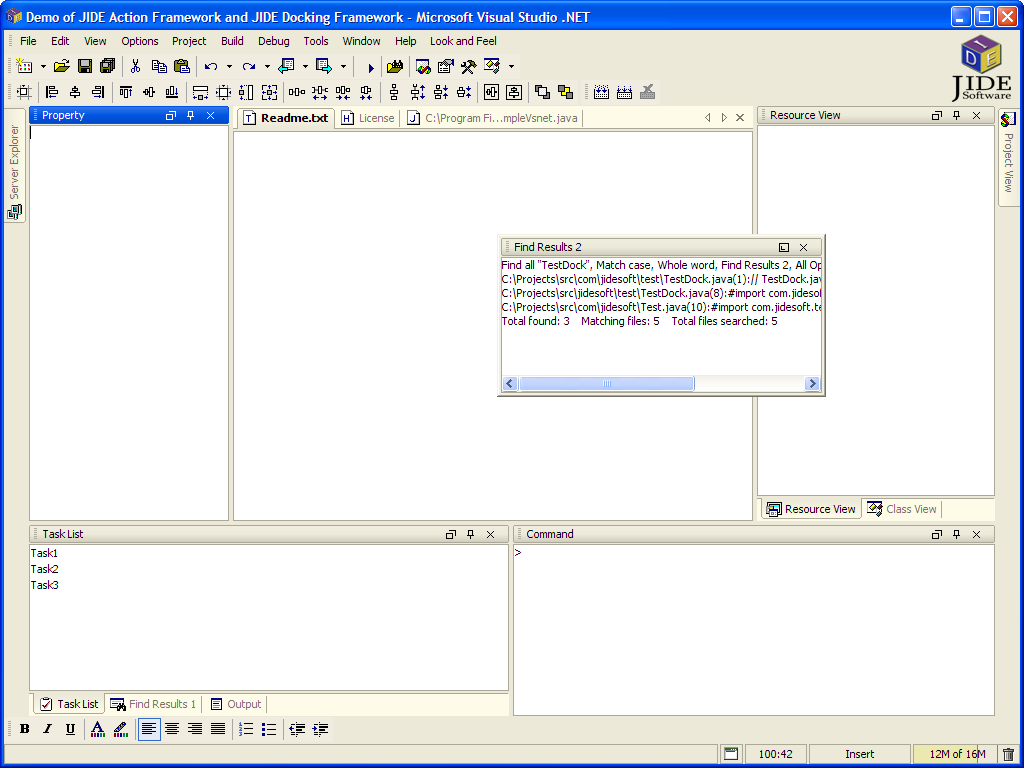Toggle italic formatting
This screenshot has height=768, width=1024.
pos(47,729)
